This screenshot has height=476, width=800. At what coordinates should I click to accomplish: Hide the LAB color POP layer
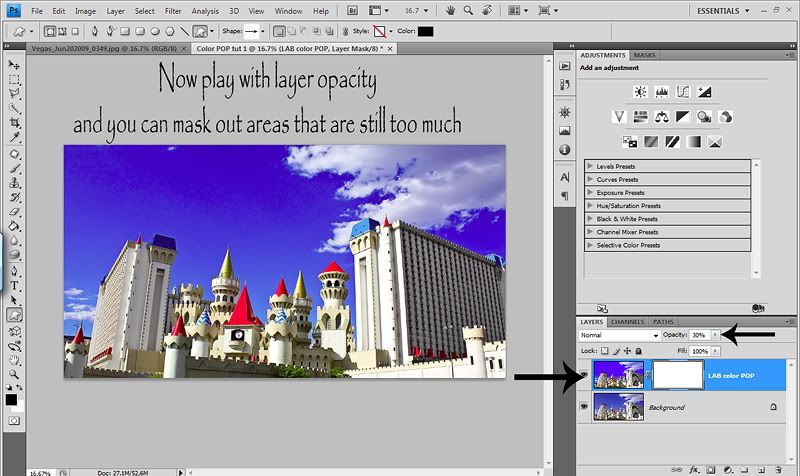(584, 376)
